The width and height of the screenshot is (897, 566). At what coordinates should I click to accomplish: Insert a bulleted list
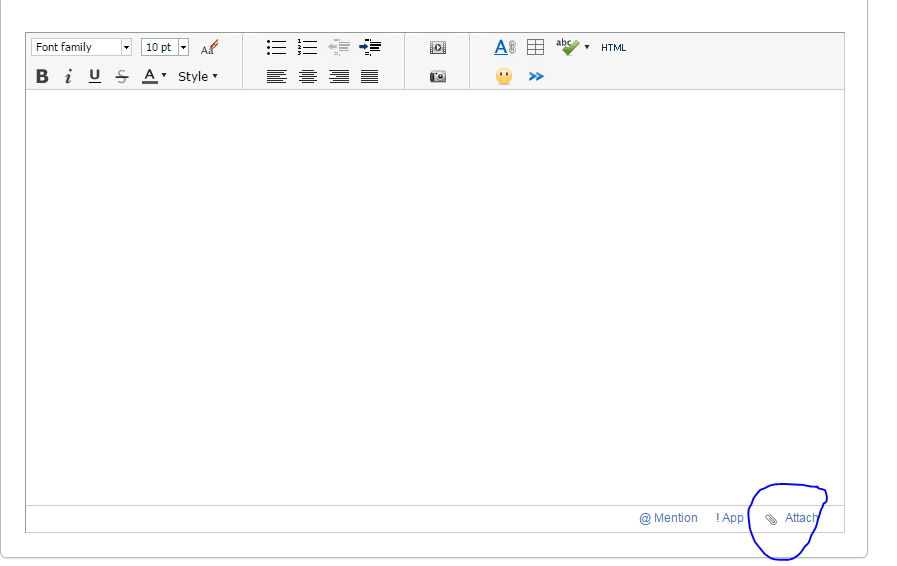pos(276,48)
